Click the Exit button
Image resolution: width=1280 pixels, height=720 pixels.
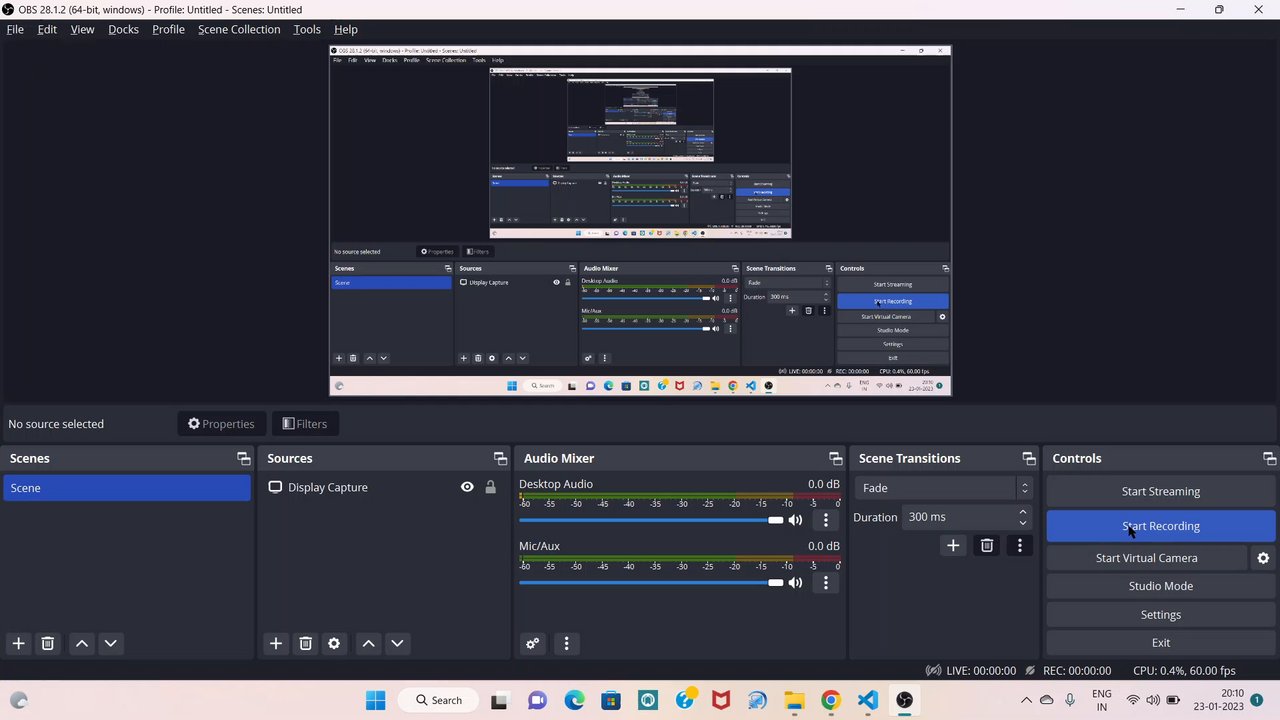pyautogui.click(x=1161, y=643)
